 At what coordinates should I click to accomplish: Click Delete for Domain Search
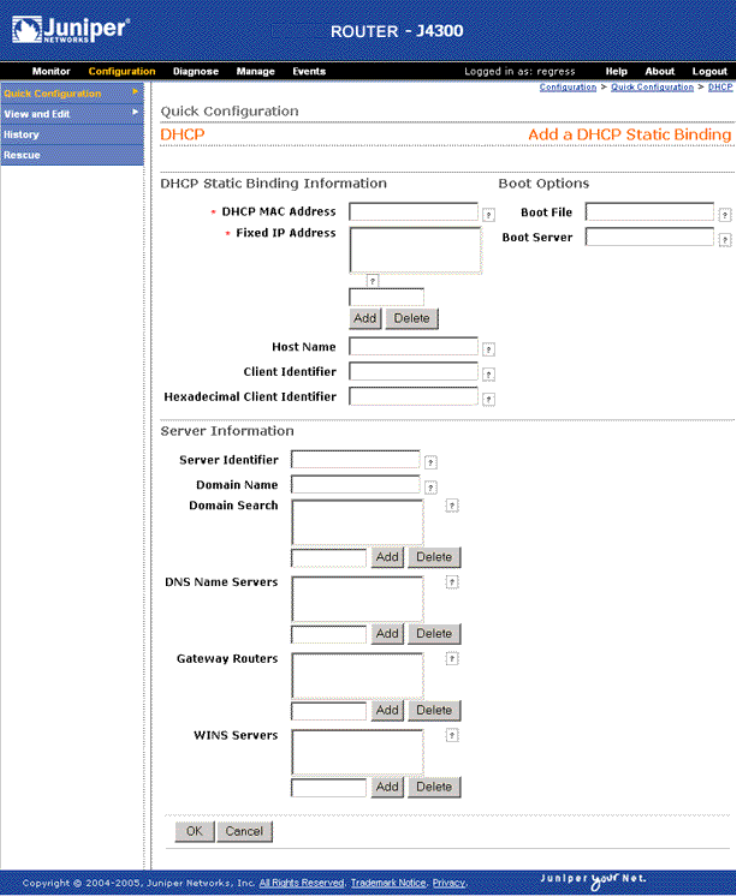pos(434,557)
